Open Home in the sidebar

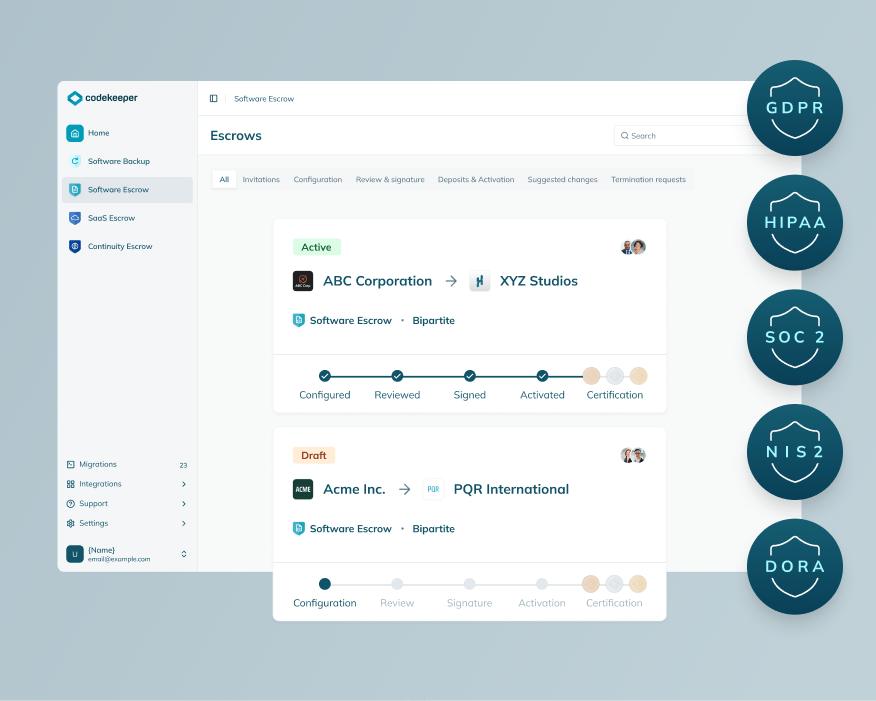click(x=127, y=133)
